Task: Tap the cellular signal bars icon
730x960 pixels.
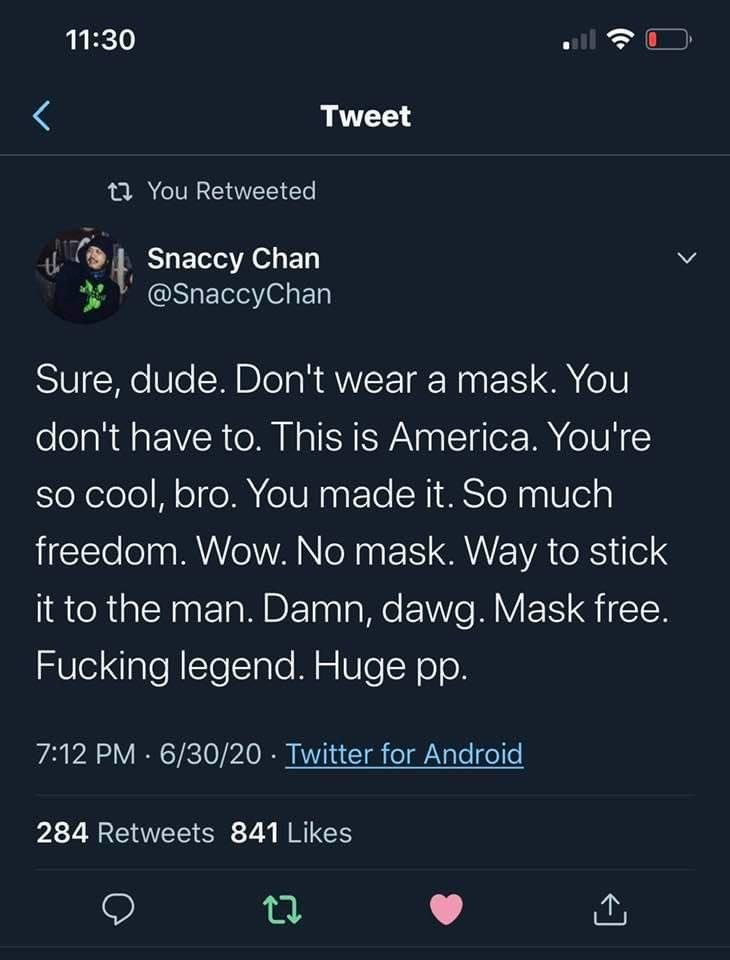Action: tap(578, 42)
